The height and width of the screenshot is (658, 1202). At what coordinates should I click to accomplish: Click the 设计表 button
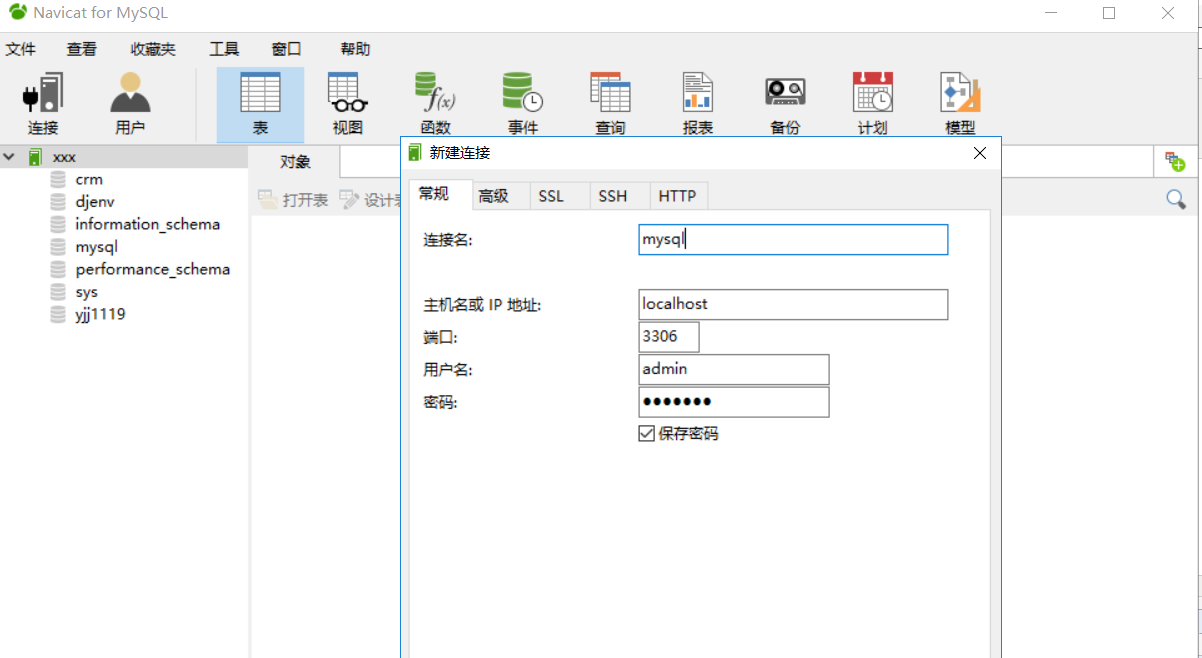[370, 200]
